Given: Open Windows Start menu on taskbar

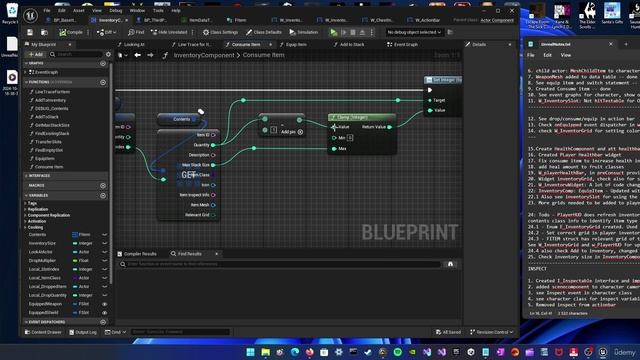Looking at the screenshot, I should coord(251,352).
